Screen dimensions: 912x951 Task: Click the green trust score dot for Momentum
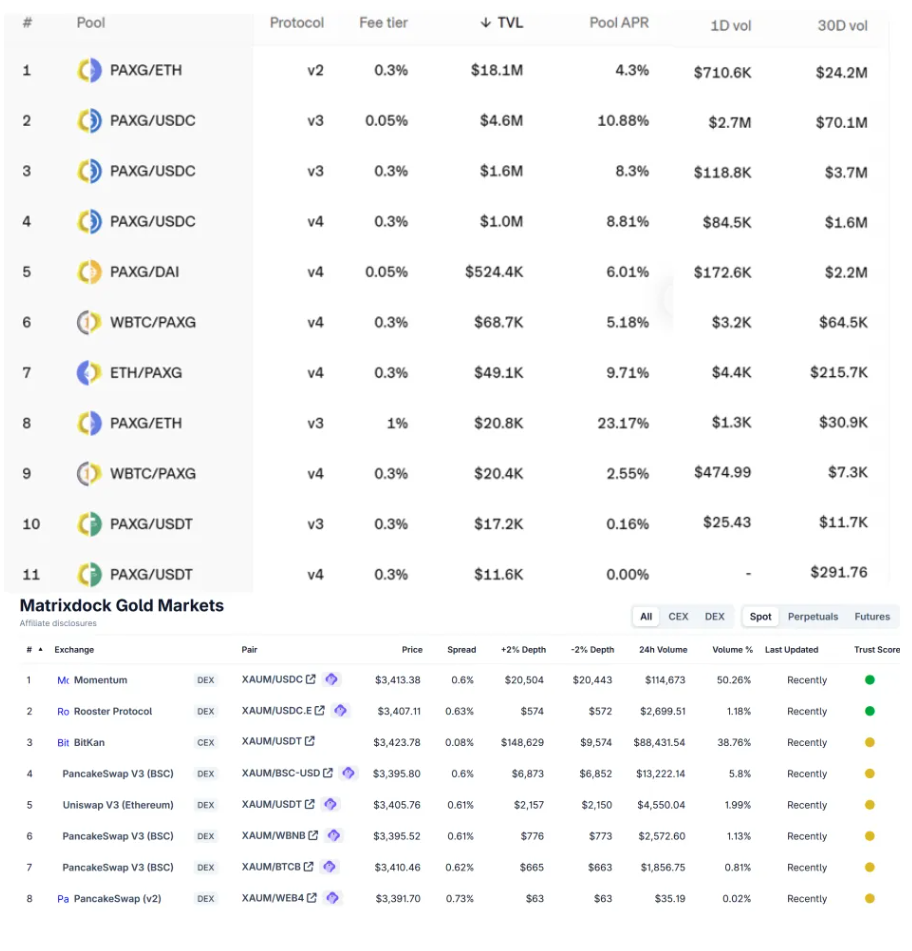(870, 680)
